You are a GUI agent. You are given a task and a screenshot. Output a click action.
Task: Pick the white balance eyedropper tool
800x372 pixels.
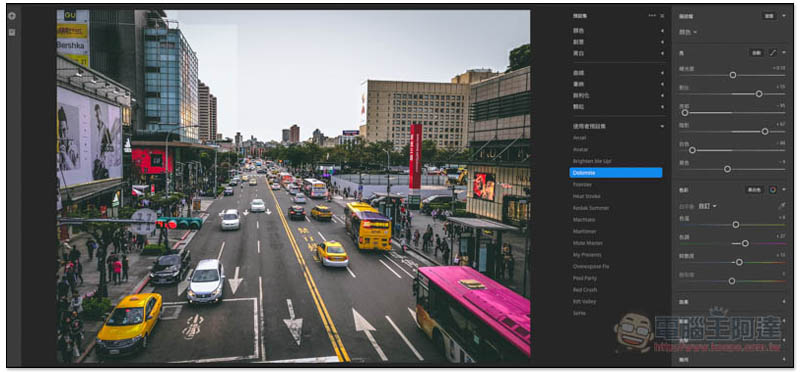[x=782, y=206]
